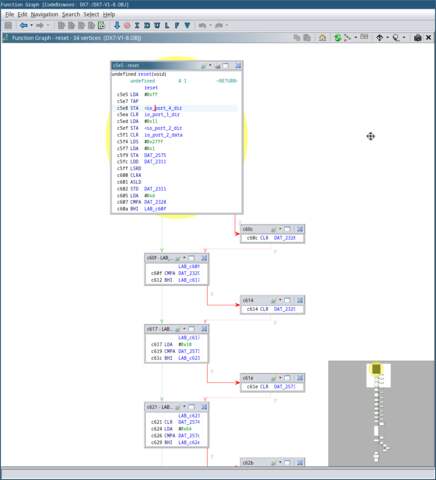
Task: Click the graph layout icon
Action: coord(348,38)
